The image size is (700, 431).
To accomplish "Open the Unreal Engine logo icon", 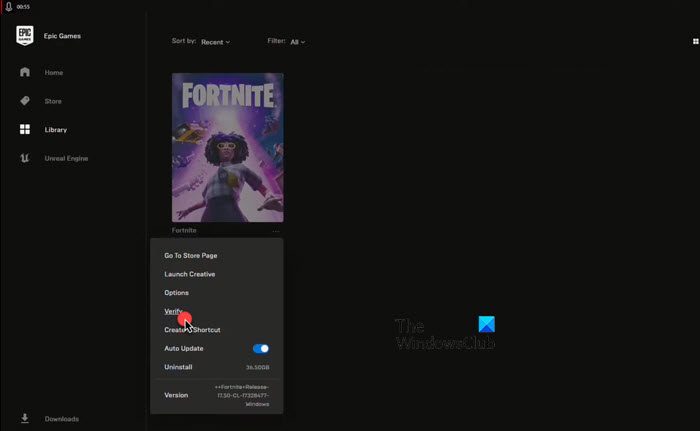I will [x=25, y=158].
